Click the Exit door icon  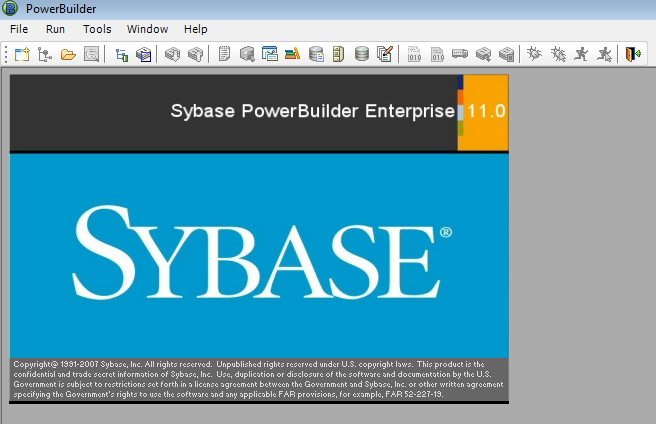click(632, 54)
